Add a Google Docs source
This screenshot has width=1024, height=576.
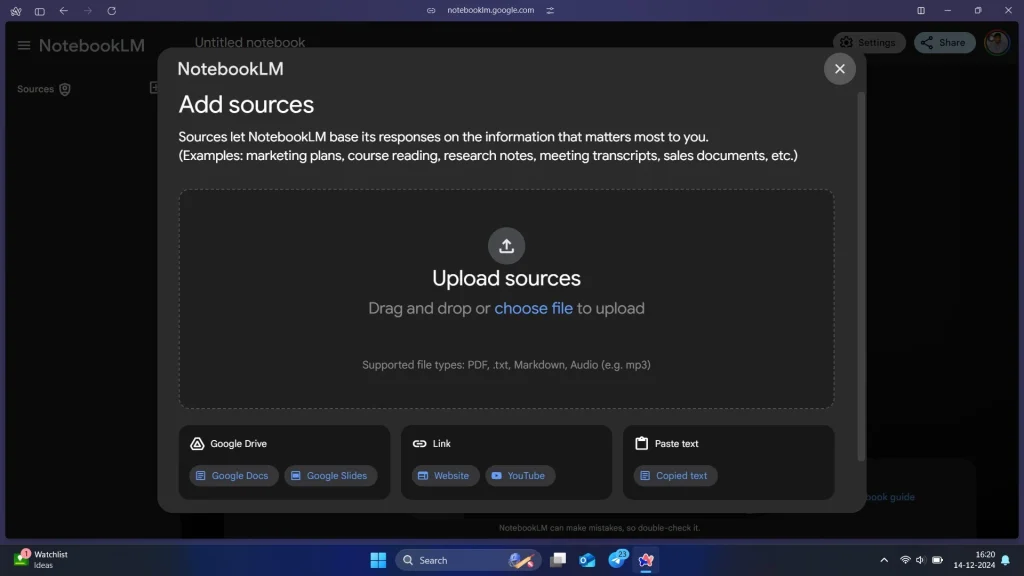pyautogui.click(x=234, y=475)
